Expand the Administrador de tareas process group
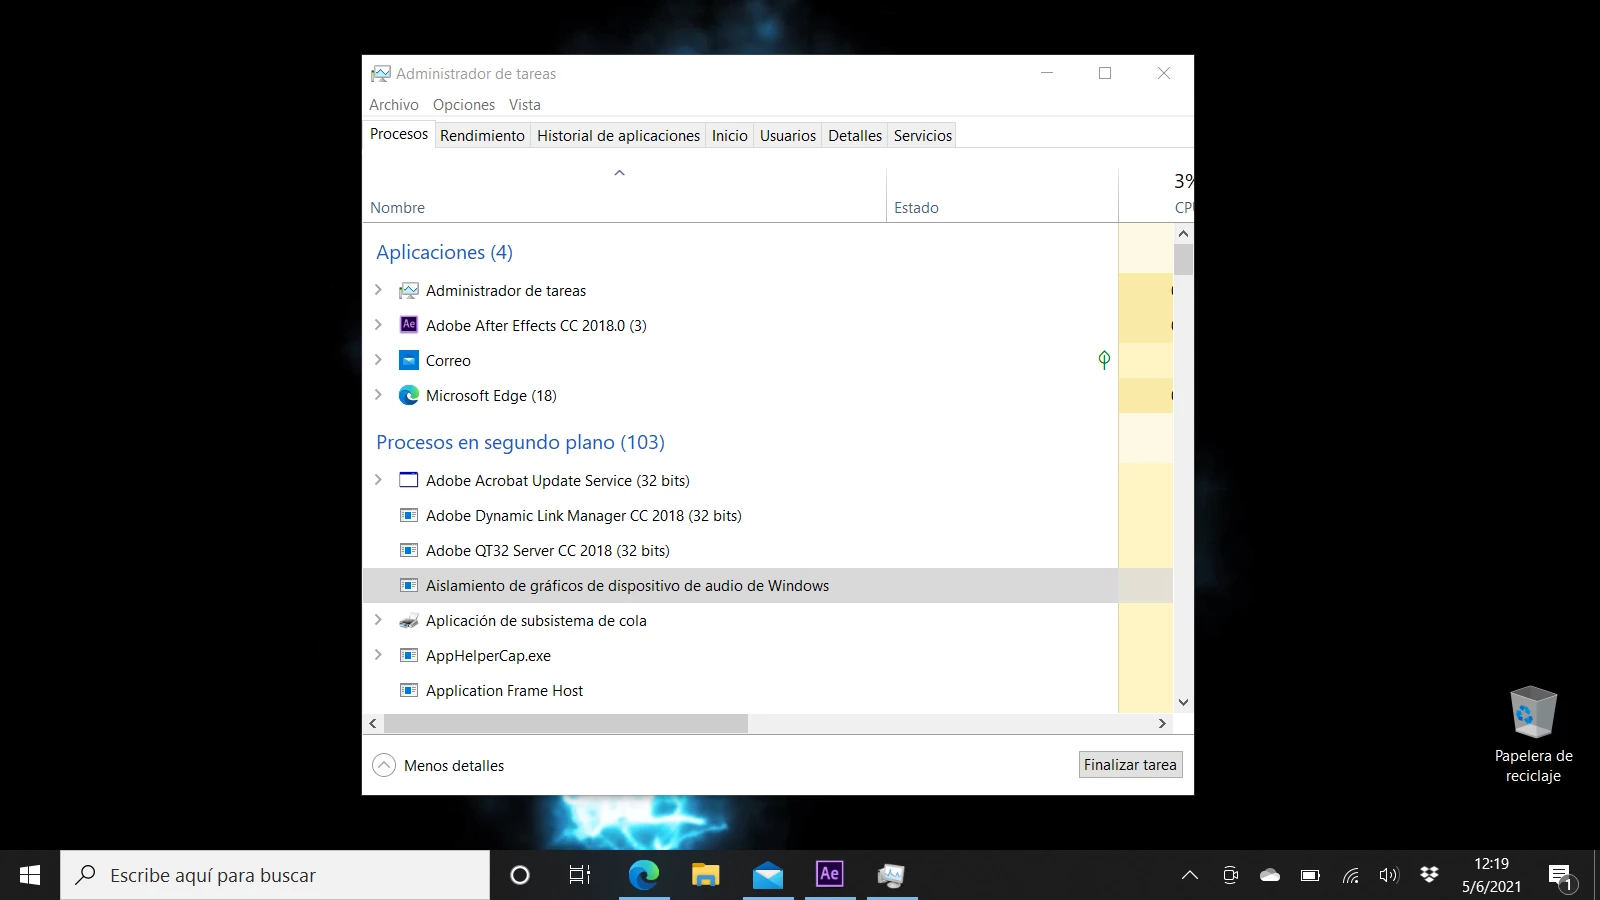The image size is (1600, 900). pyautogui.click(x=378, y=290)
